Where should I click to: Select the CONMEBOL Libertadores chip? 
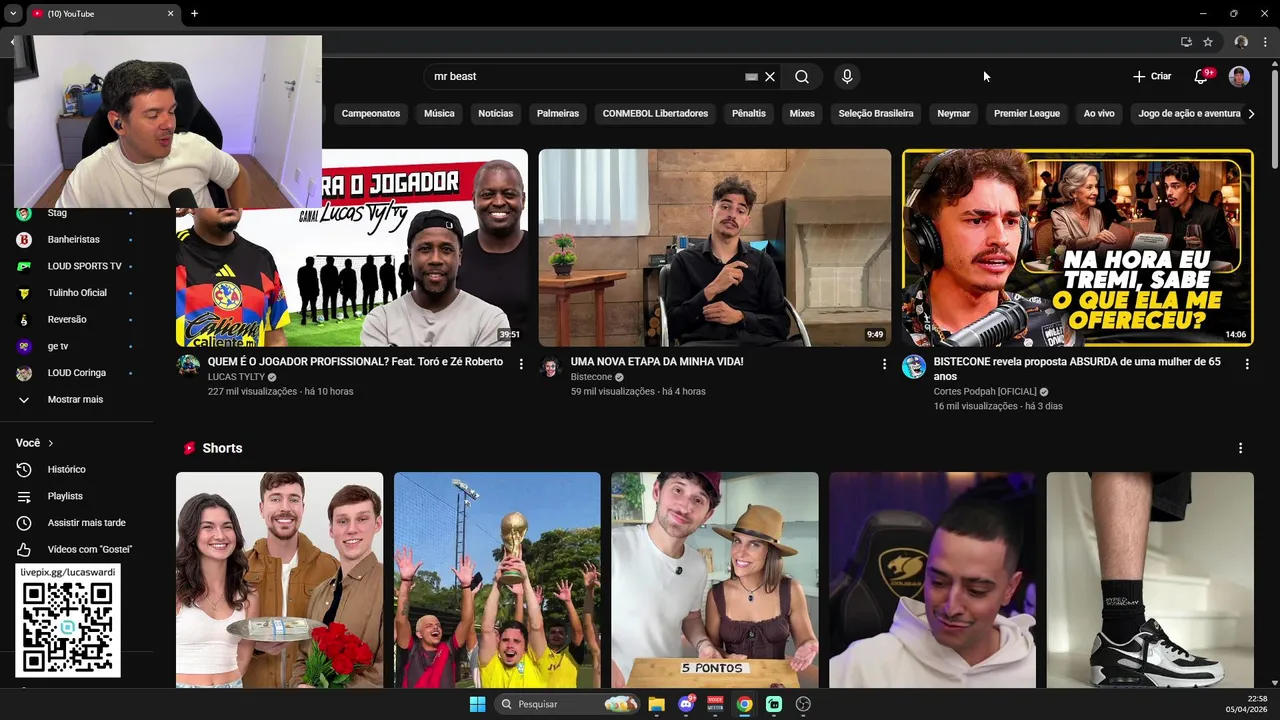(655, 114)
